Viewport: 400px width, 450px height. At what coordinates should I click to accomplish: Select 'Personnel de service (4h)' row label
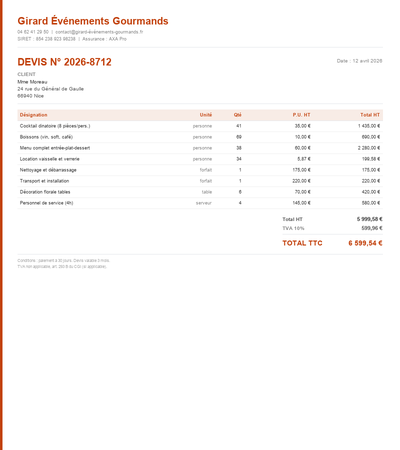[x=46, y=203]
